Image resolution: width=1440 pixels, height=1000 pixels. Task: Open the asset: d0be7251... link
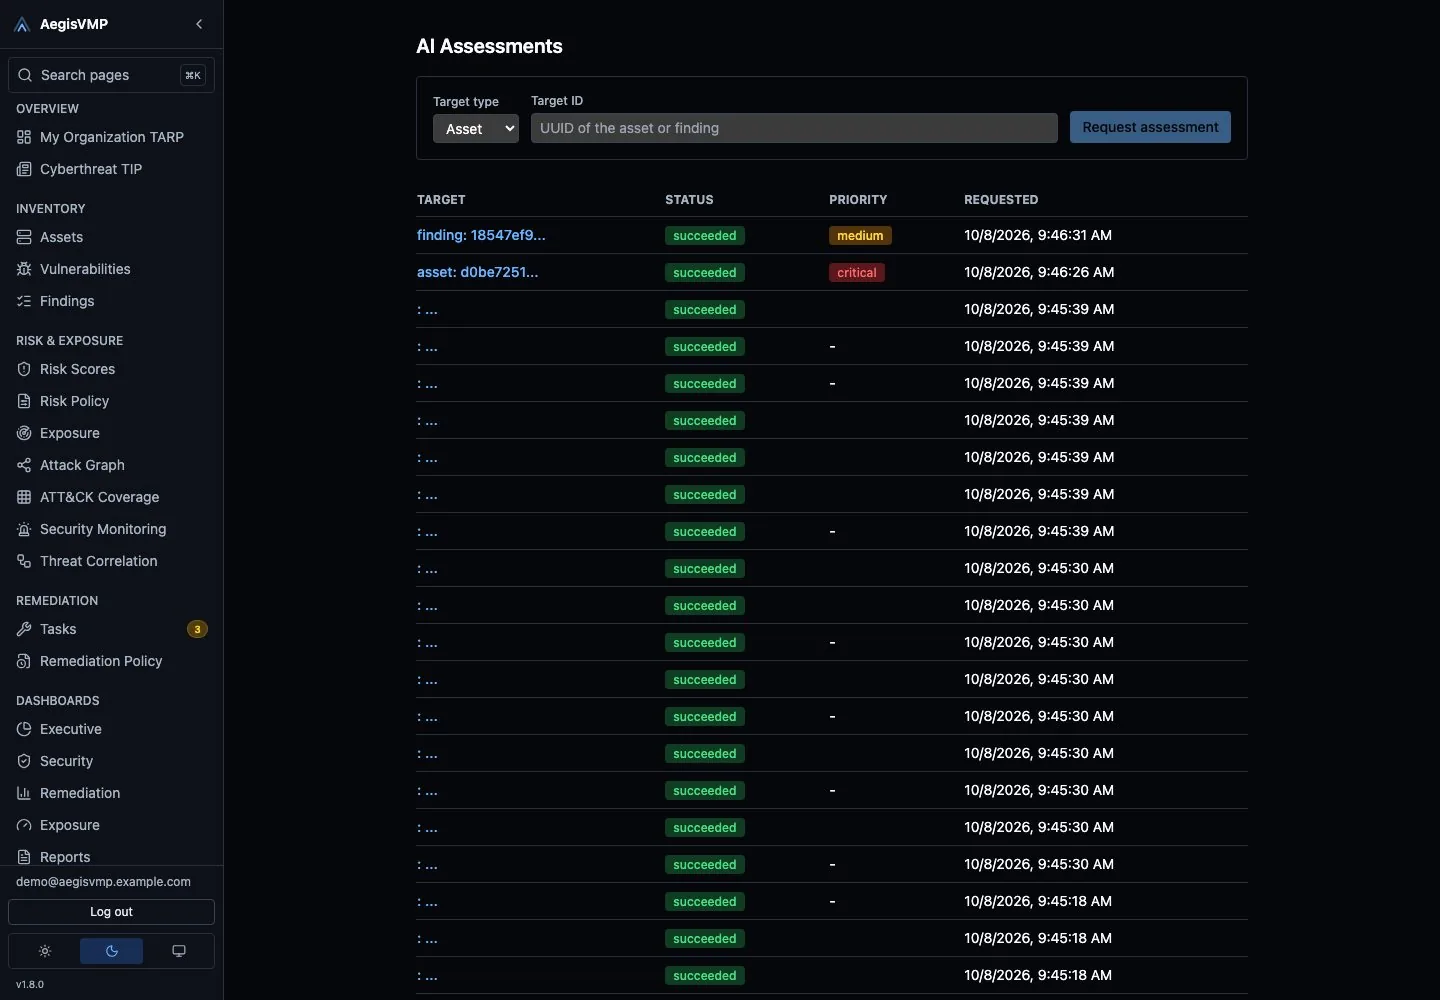(477, 272)
